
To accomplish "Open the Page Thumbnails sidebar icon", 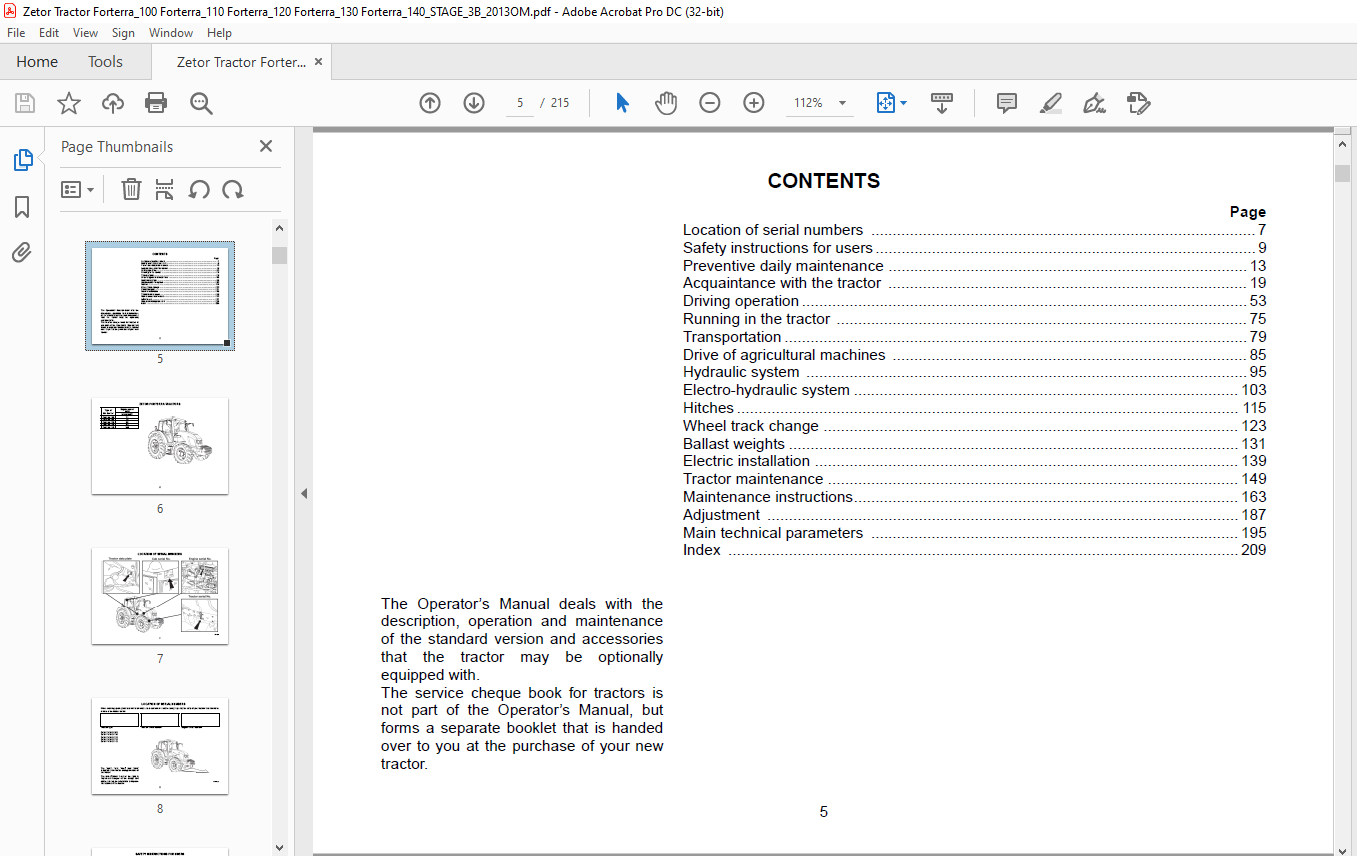I will [22, 160].
